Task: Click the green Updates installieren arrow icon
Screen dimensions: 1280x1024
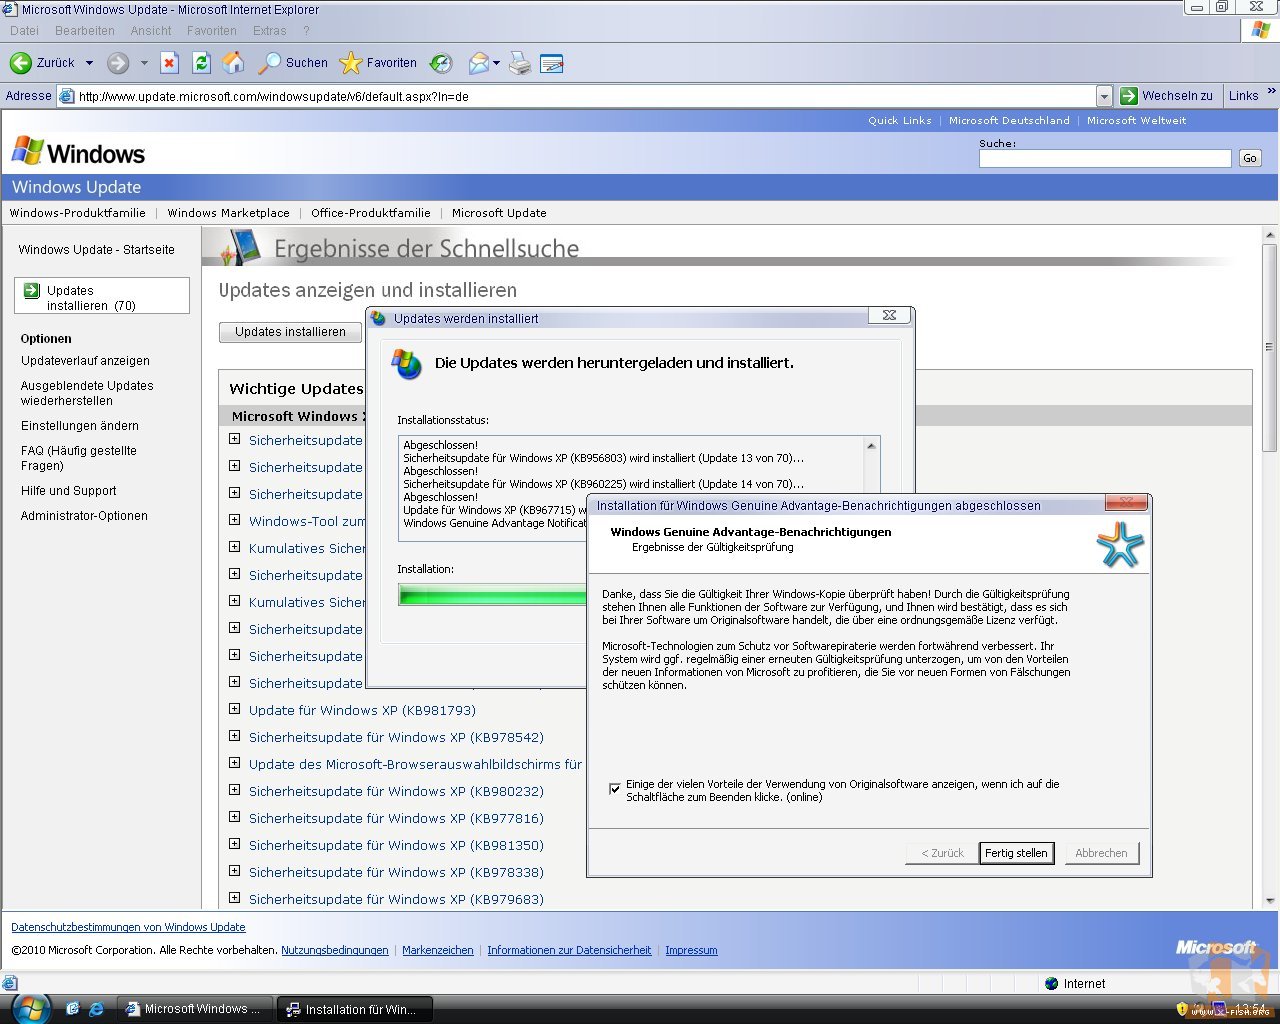Action: pos(32,290)
